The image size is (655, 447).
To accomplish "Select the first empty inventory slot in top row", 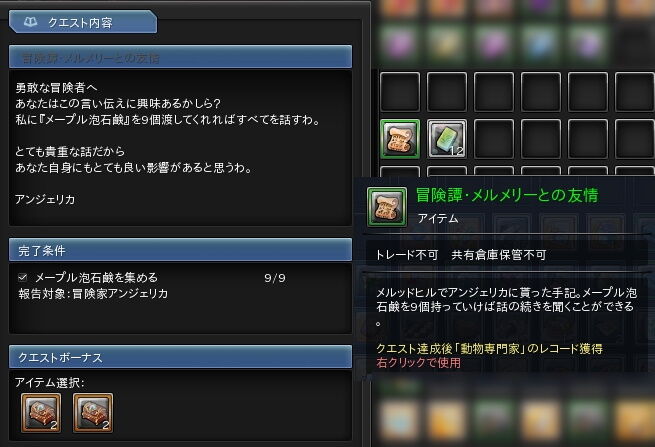I will coord(400,91).
